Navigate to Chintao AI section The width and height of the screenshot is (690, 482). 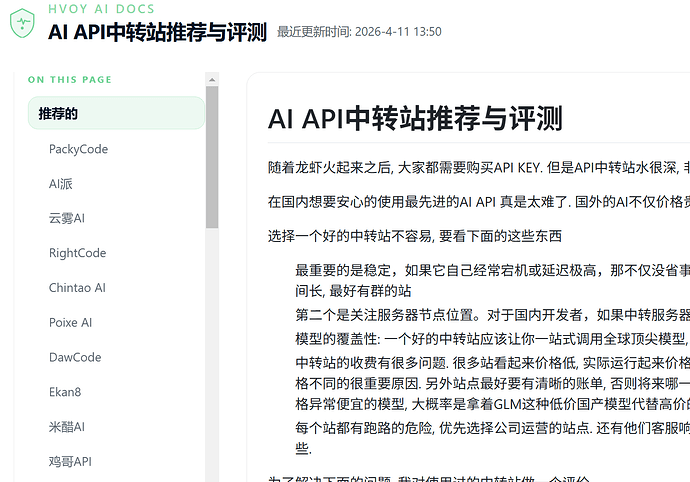click(x=77, y=287)
